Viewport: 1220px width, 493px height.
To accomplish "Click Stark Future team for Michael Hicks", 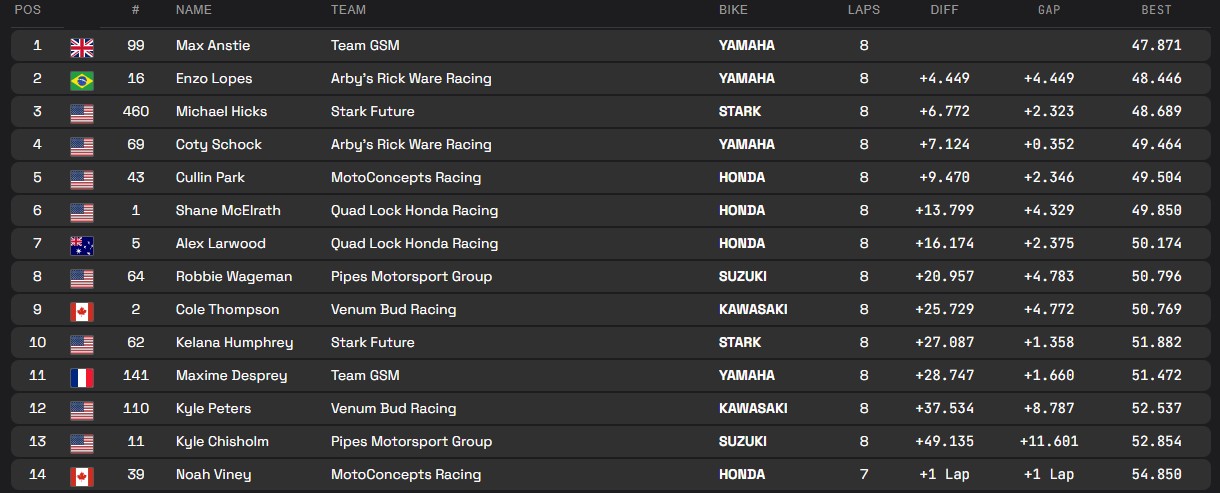I will 372,111.
